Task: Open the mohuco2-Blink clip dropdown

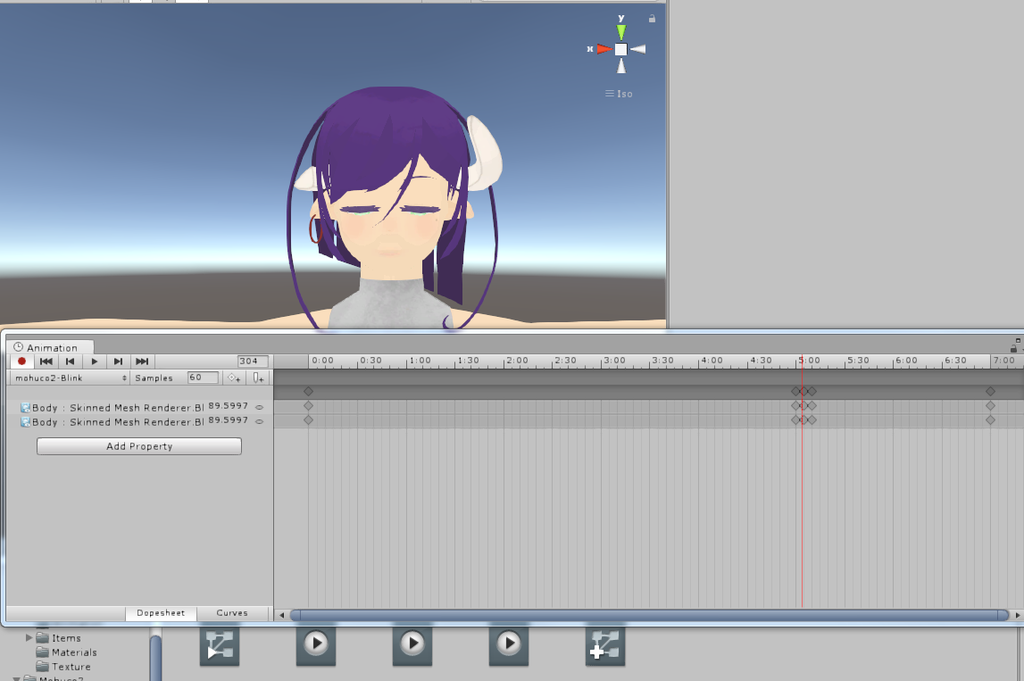Action: (70, 378)
